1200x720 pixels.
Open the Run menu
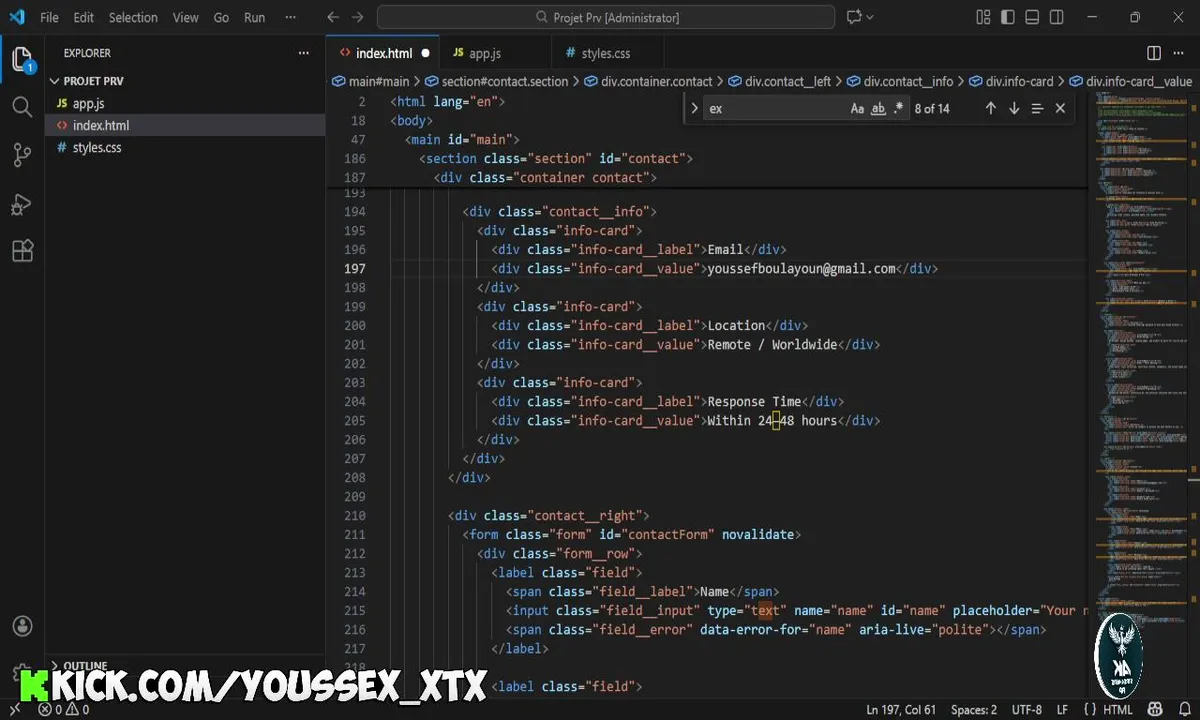pos(255,17)
